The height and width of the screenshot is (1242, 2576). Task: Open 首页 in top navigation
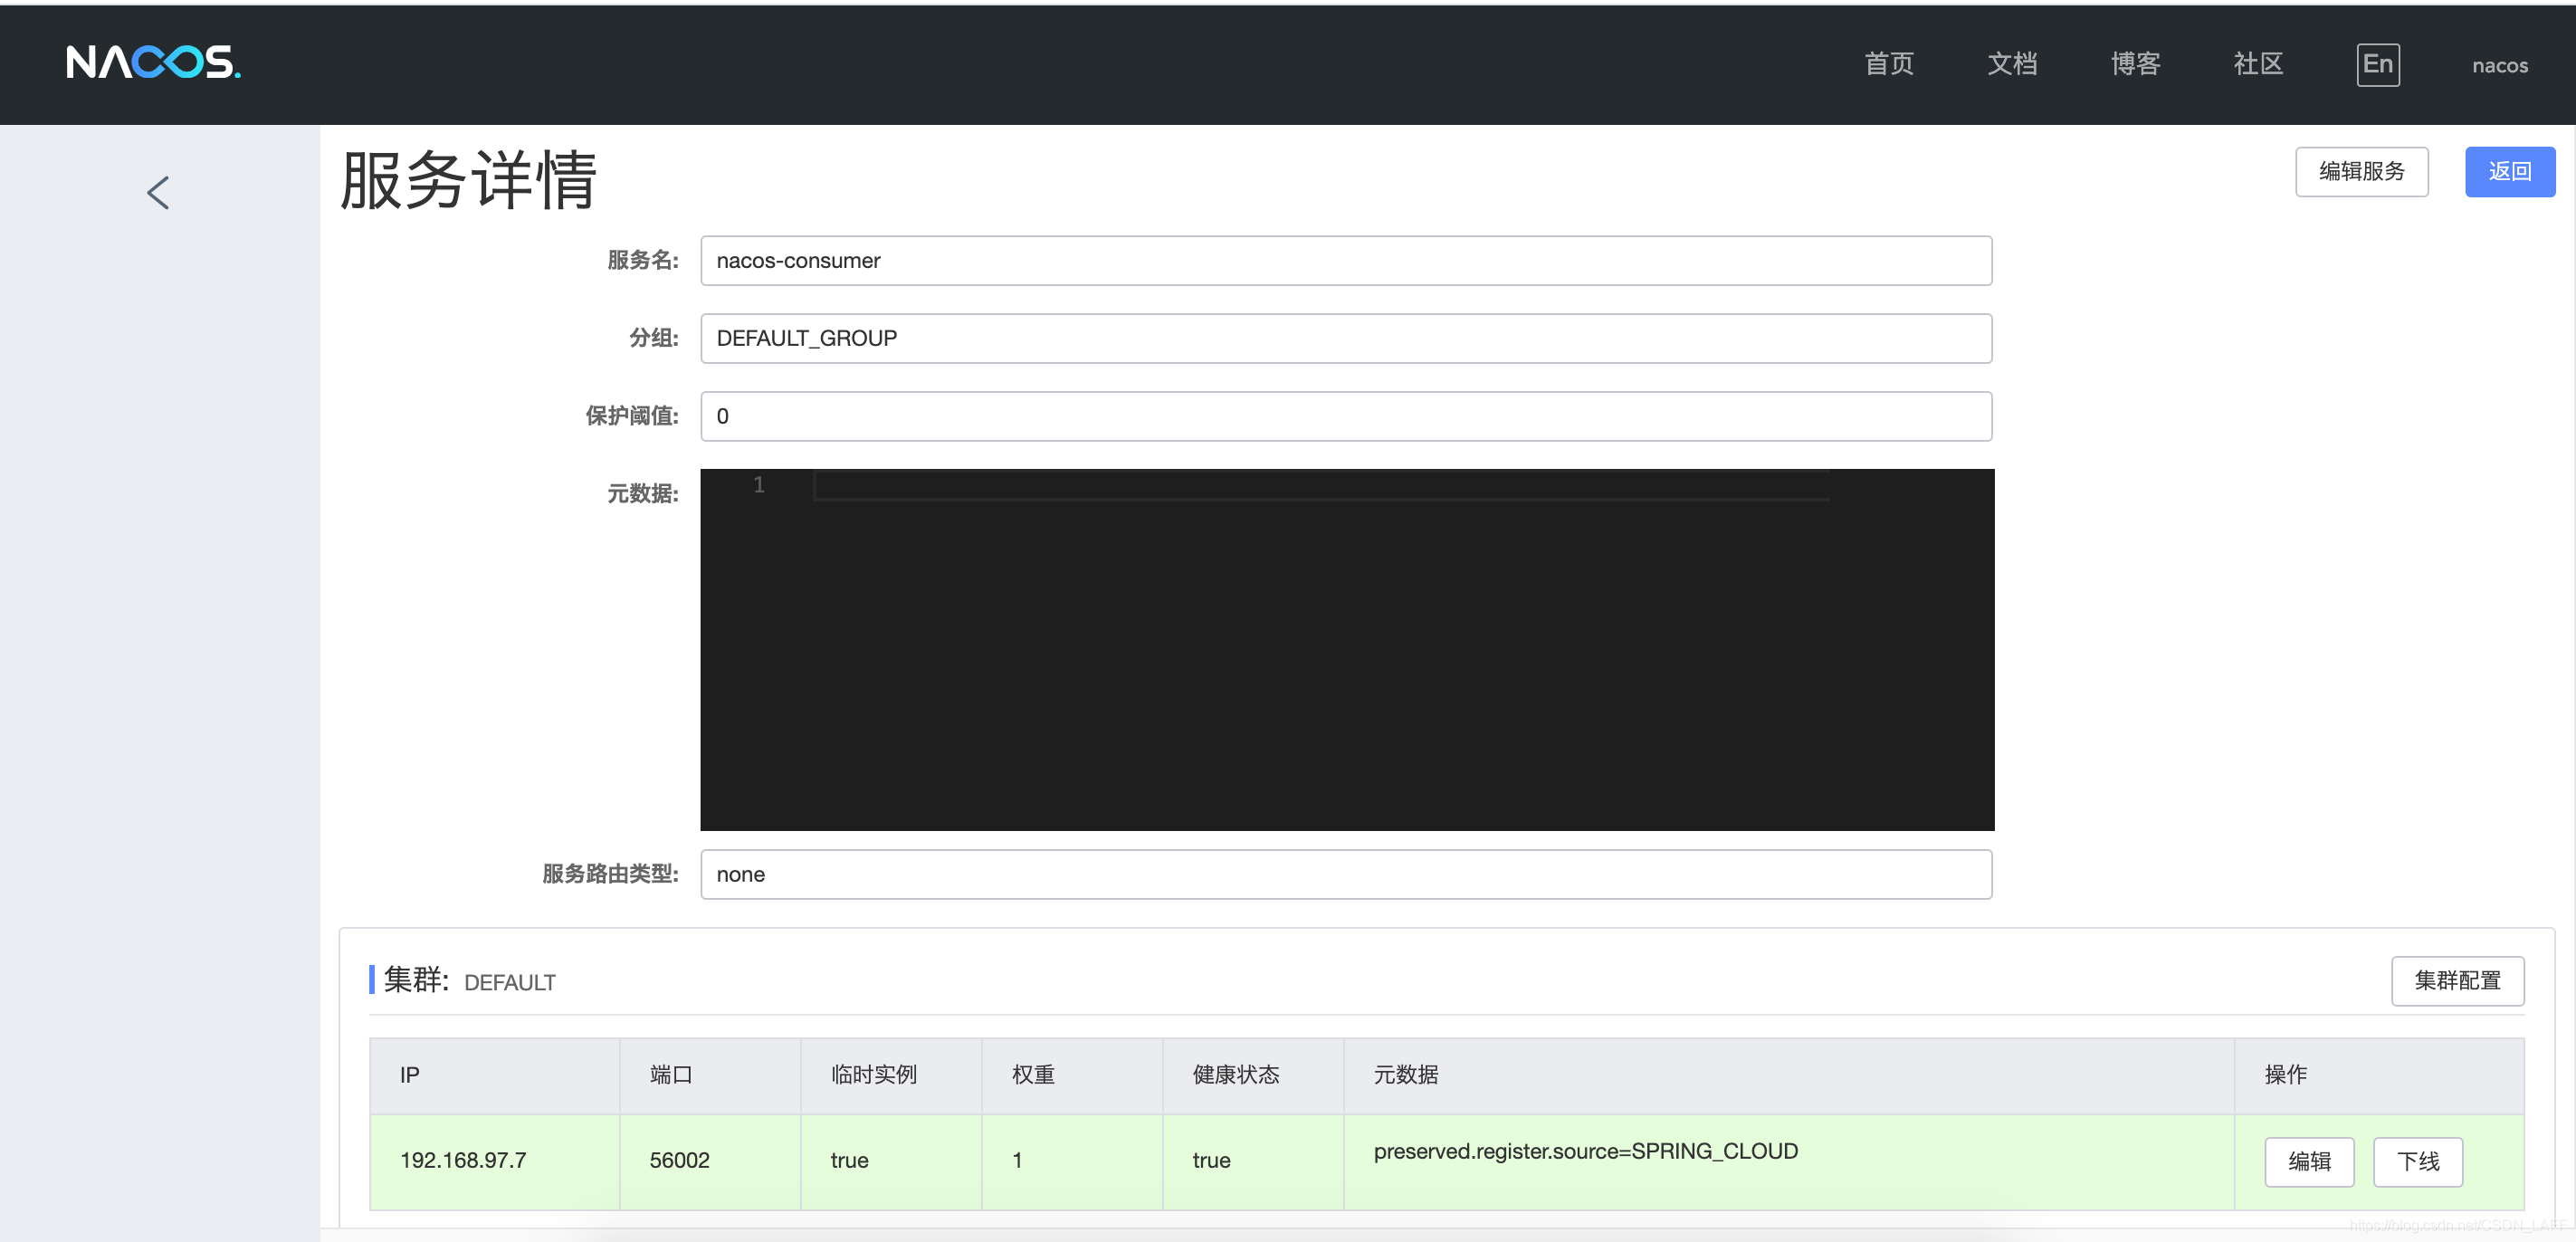[x=1888, y=65]
